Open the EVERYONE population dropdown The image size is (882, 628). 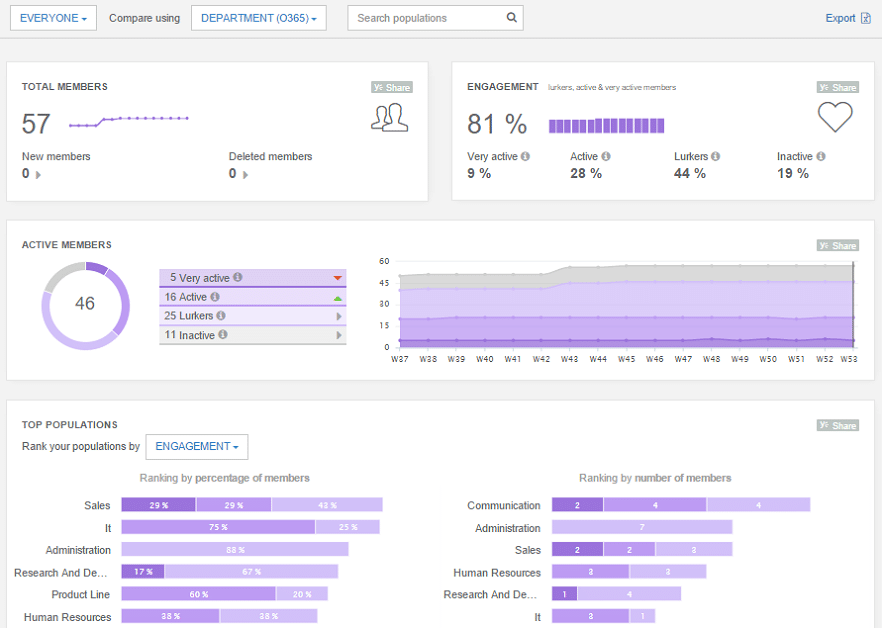pos(53,18)
